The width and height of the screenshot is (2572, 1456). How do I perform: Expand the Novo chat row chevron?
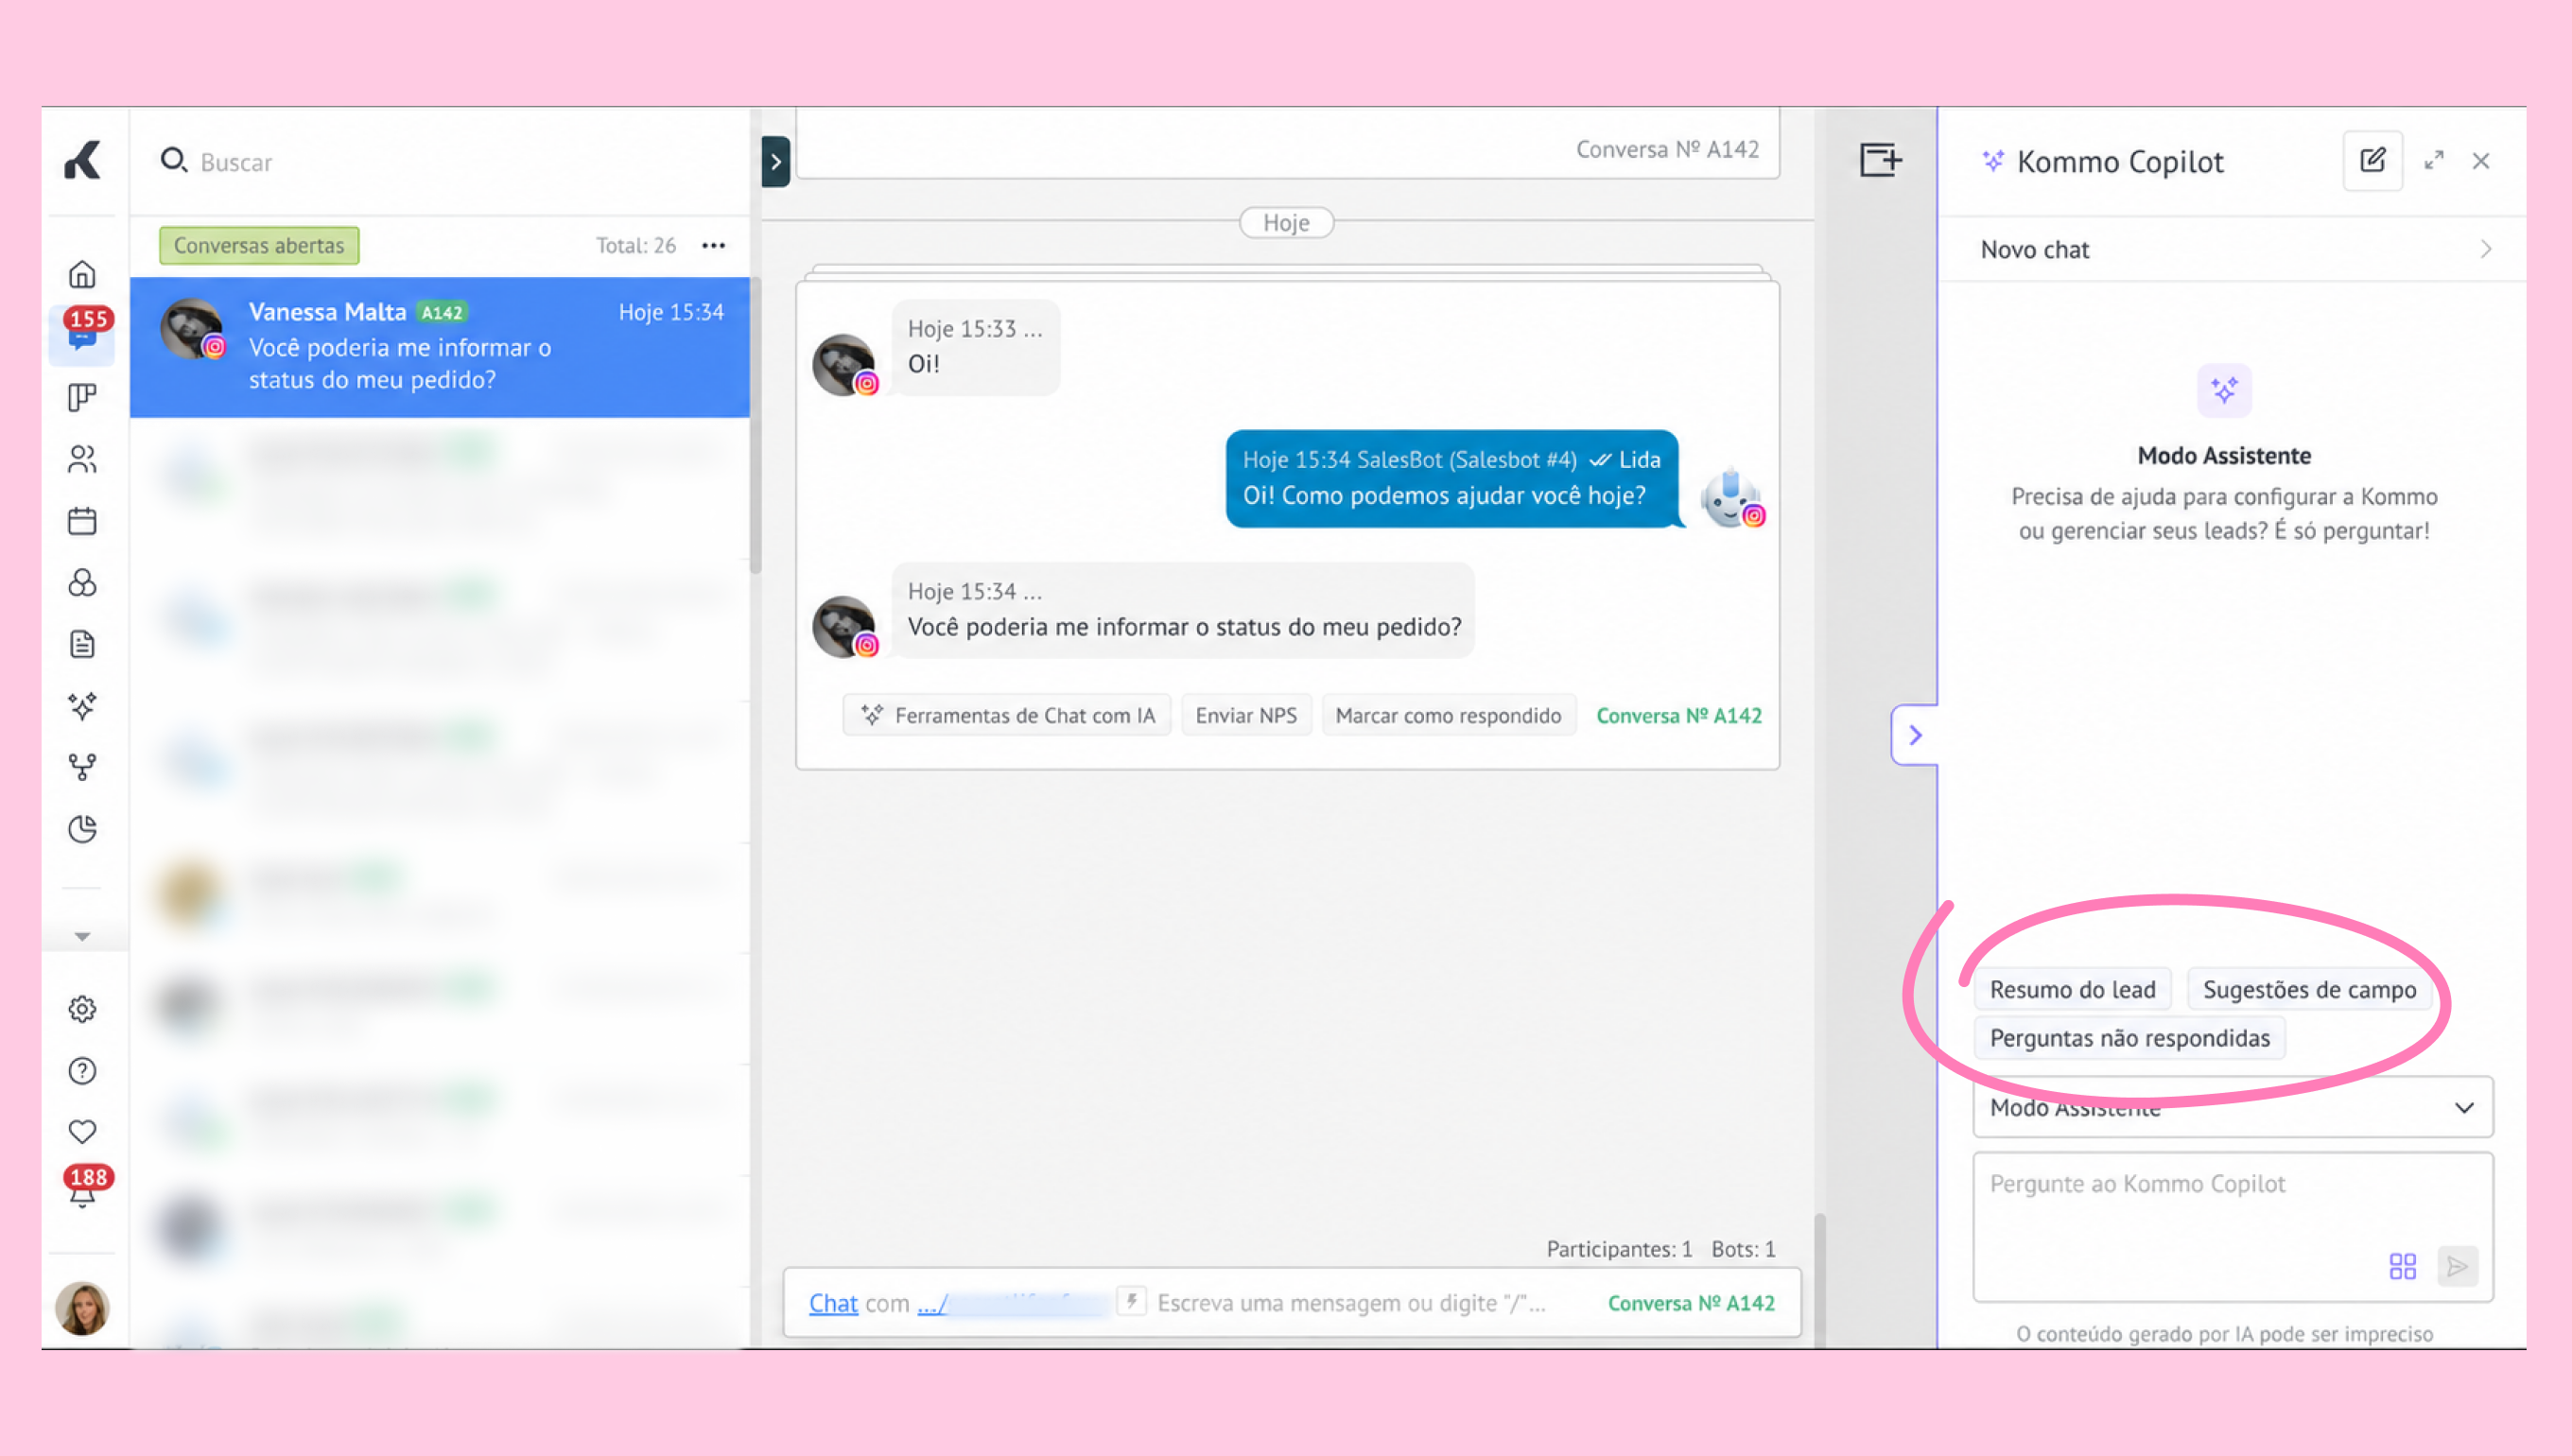(2486, 249)
